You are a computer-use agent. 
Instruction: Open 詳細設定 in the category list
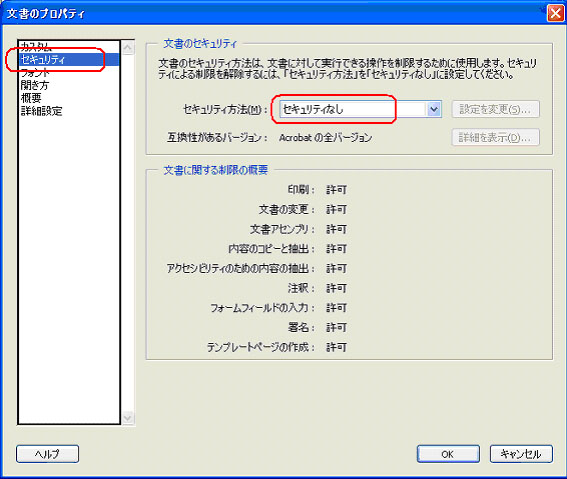(x=41, y=111)
